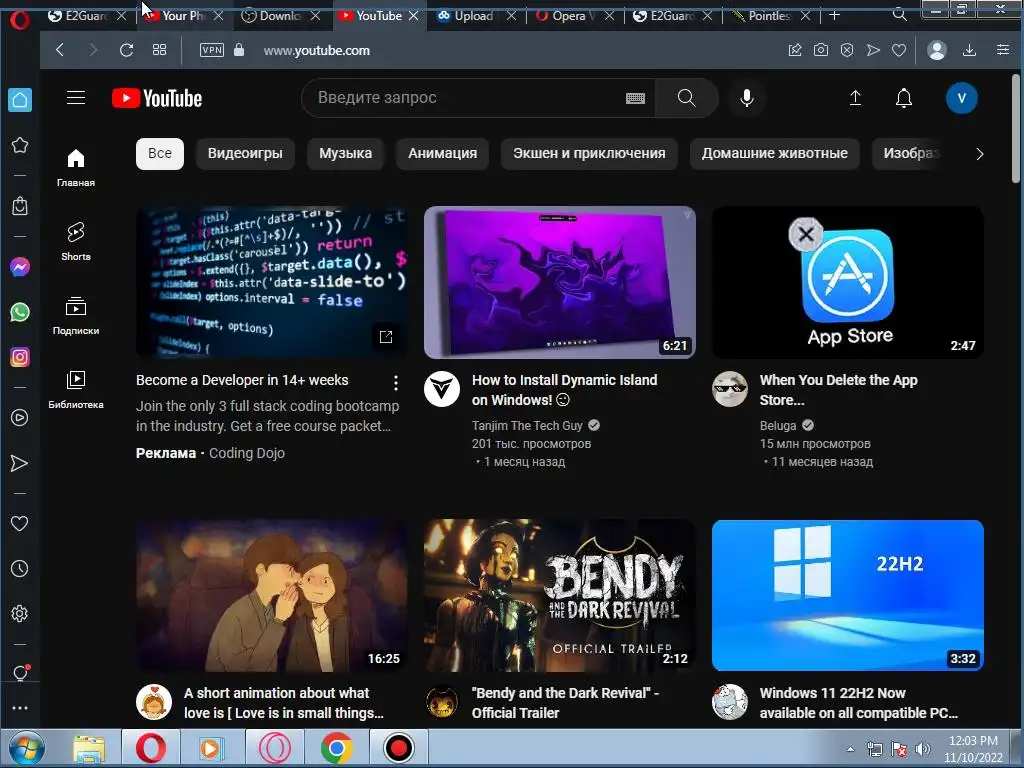Viewport: 1024px width, 768px height.
Task: Open the Easy Setup sliders icon
Action: [1003, 50]
